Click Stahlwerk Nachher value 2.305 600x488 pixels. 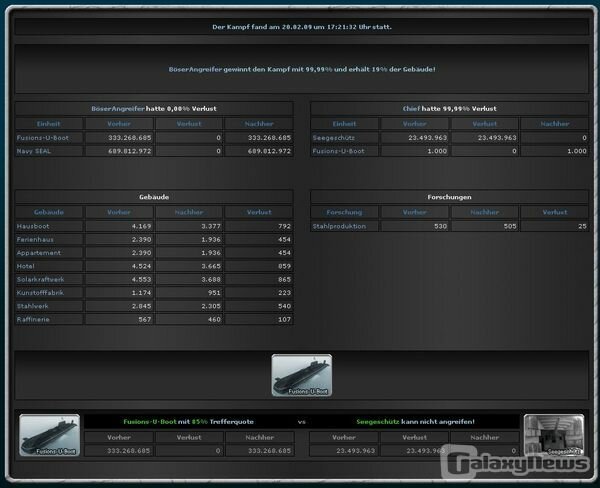(x=211, y=306)
